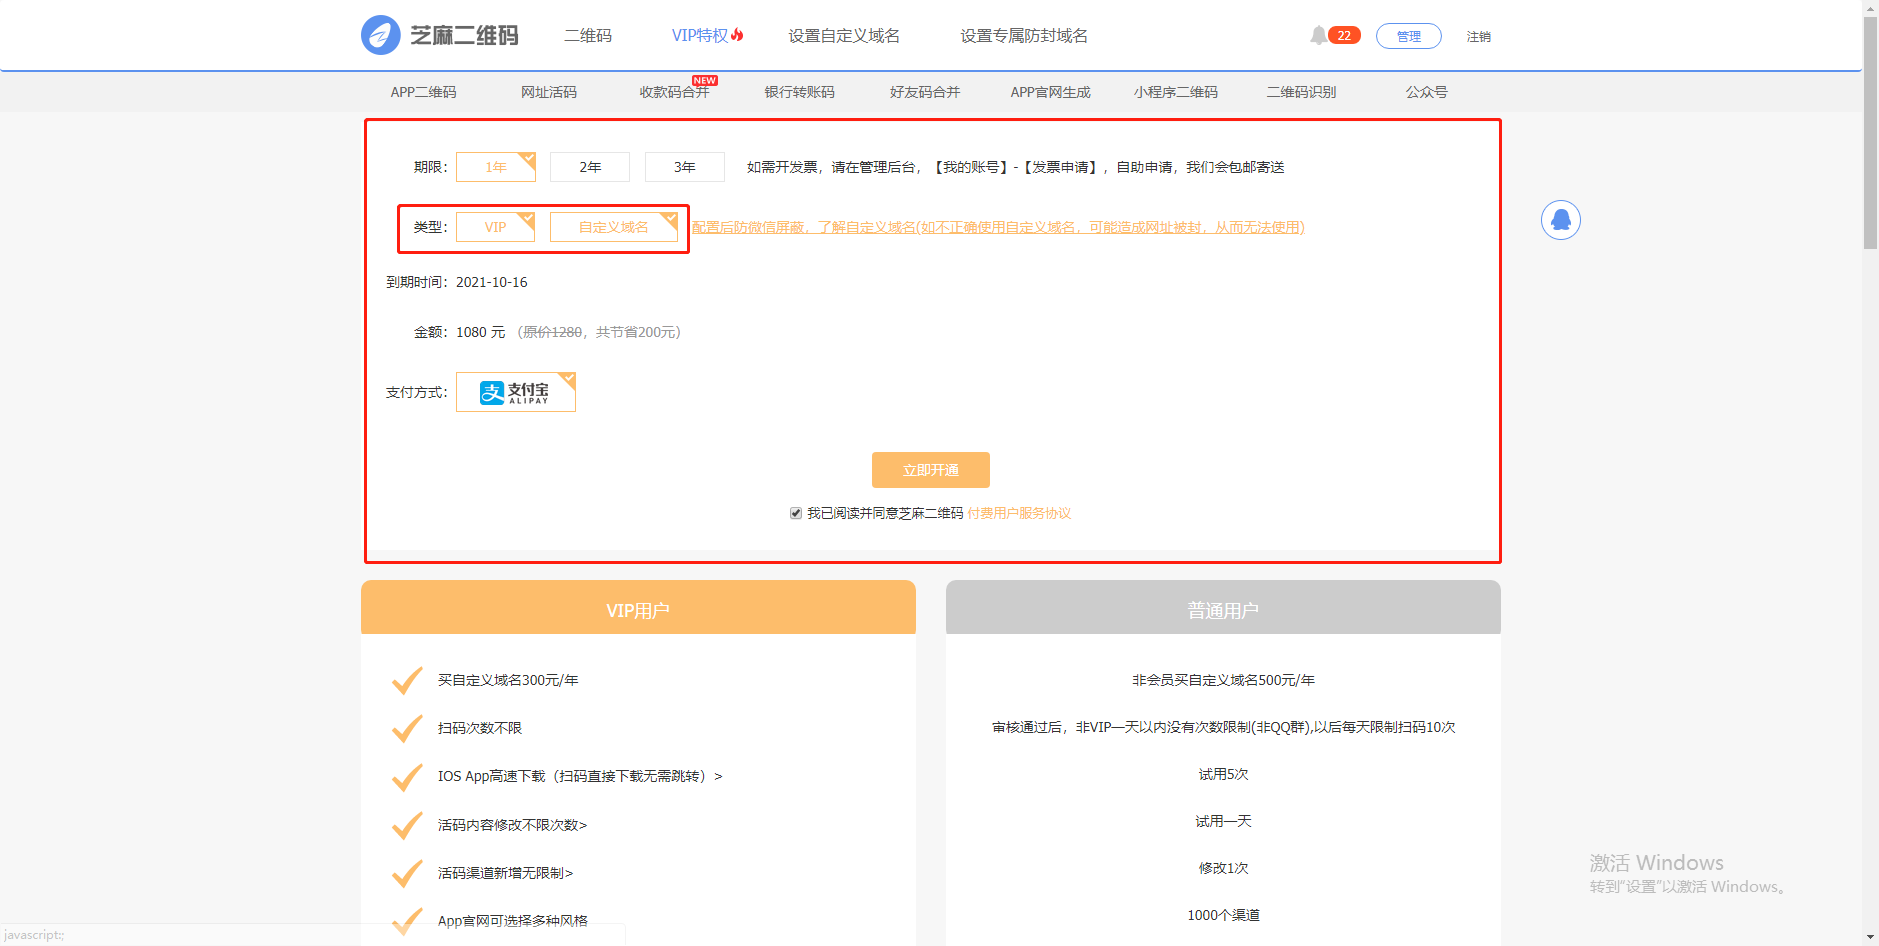
Task: Select the 2年 duration option
Action: pyautogui.click(x=590, y=167)
